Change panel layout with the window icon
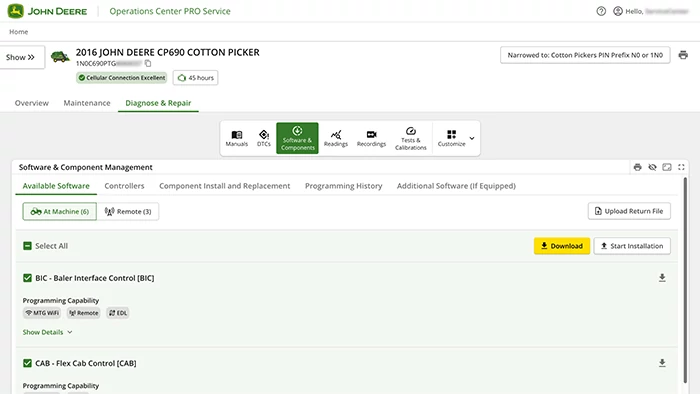Viewport: 700px width, 394px height. pyautogui.click(x=667, y=167)
